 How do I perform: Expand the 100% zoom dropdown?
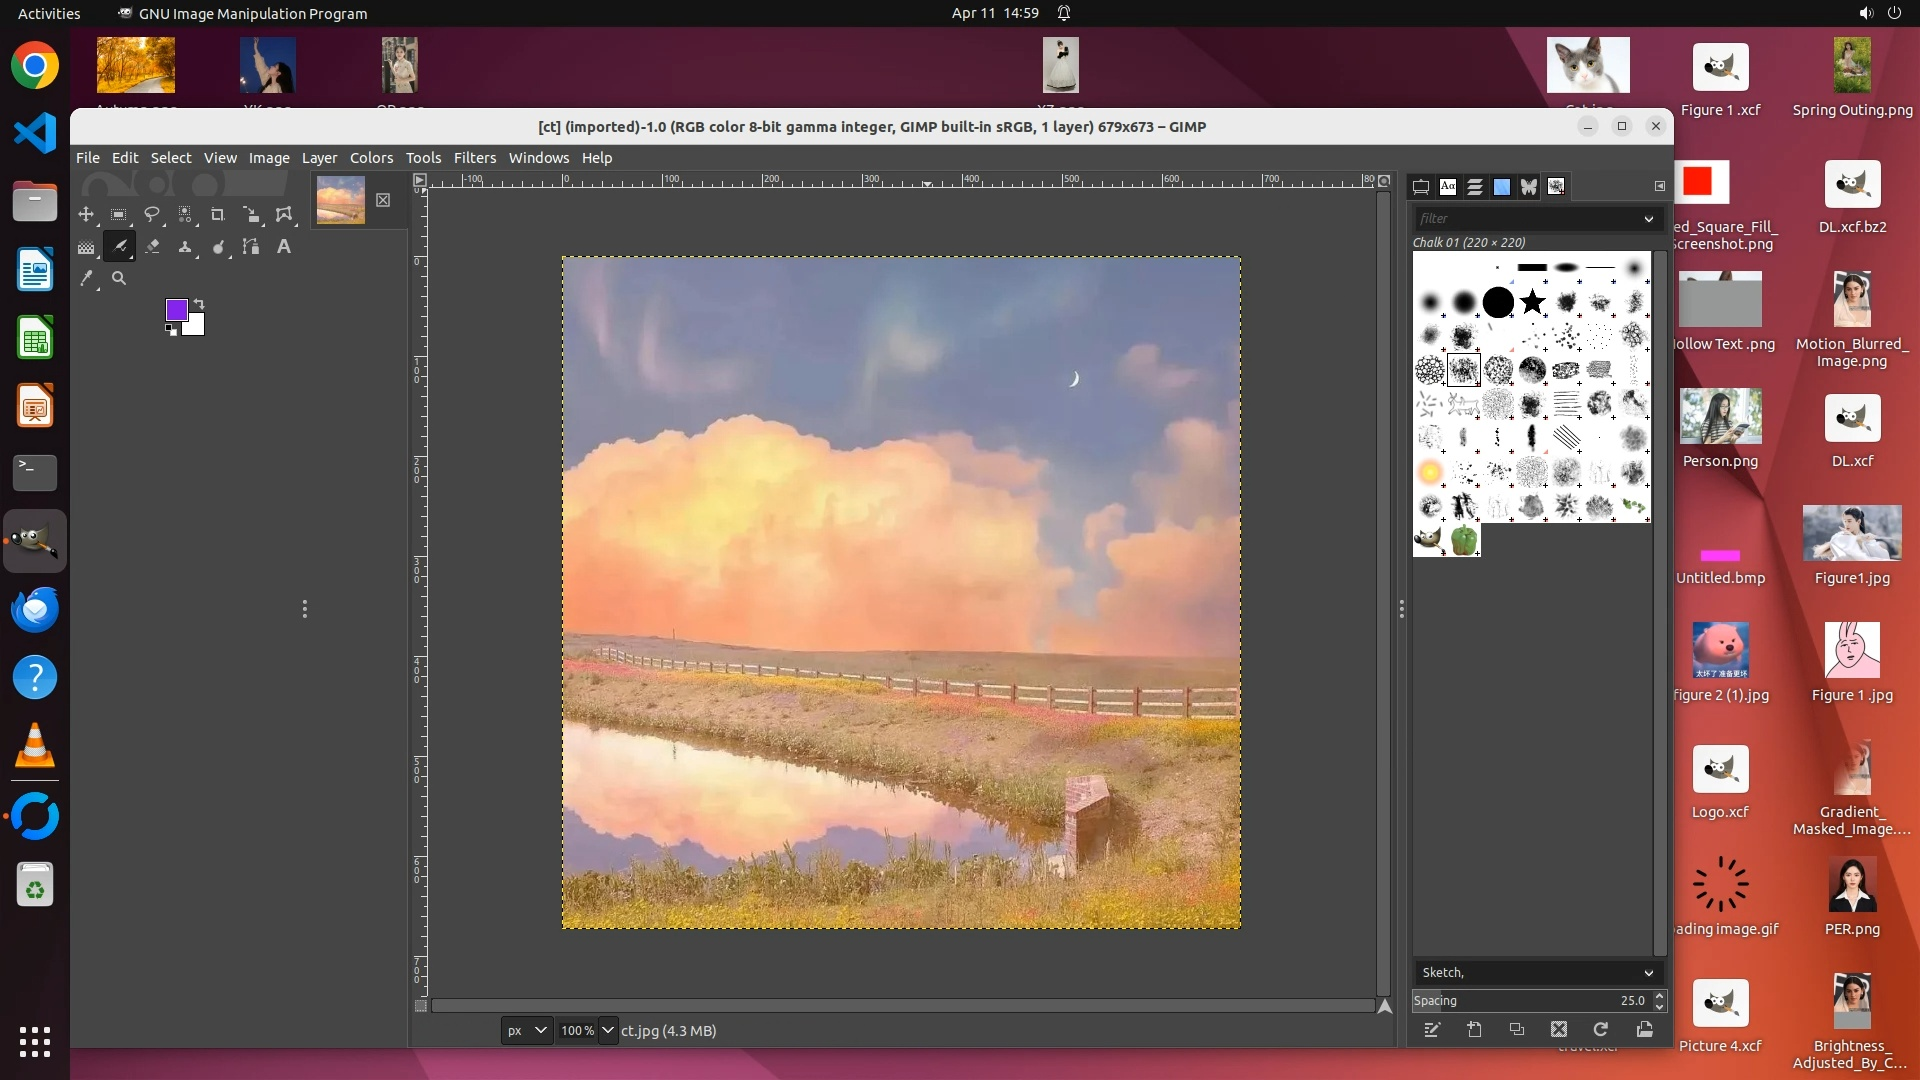pyautogui.click(x=607, y=1030)
